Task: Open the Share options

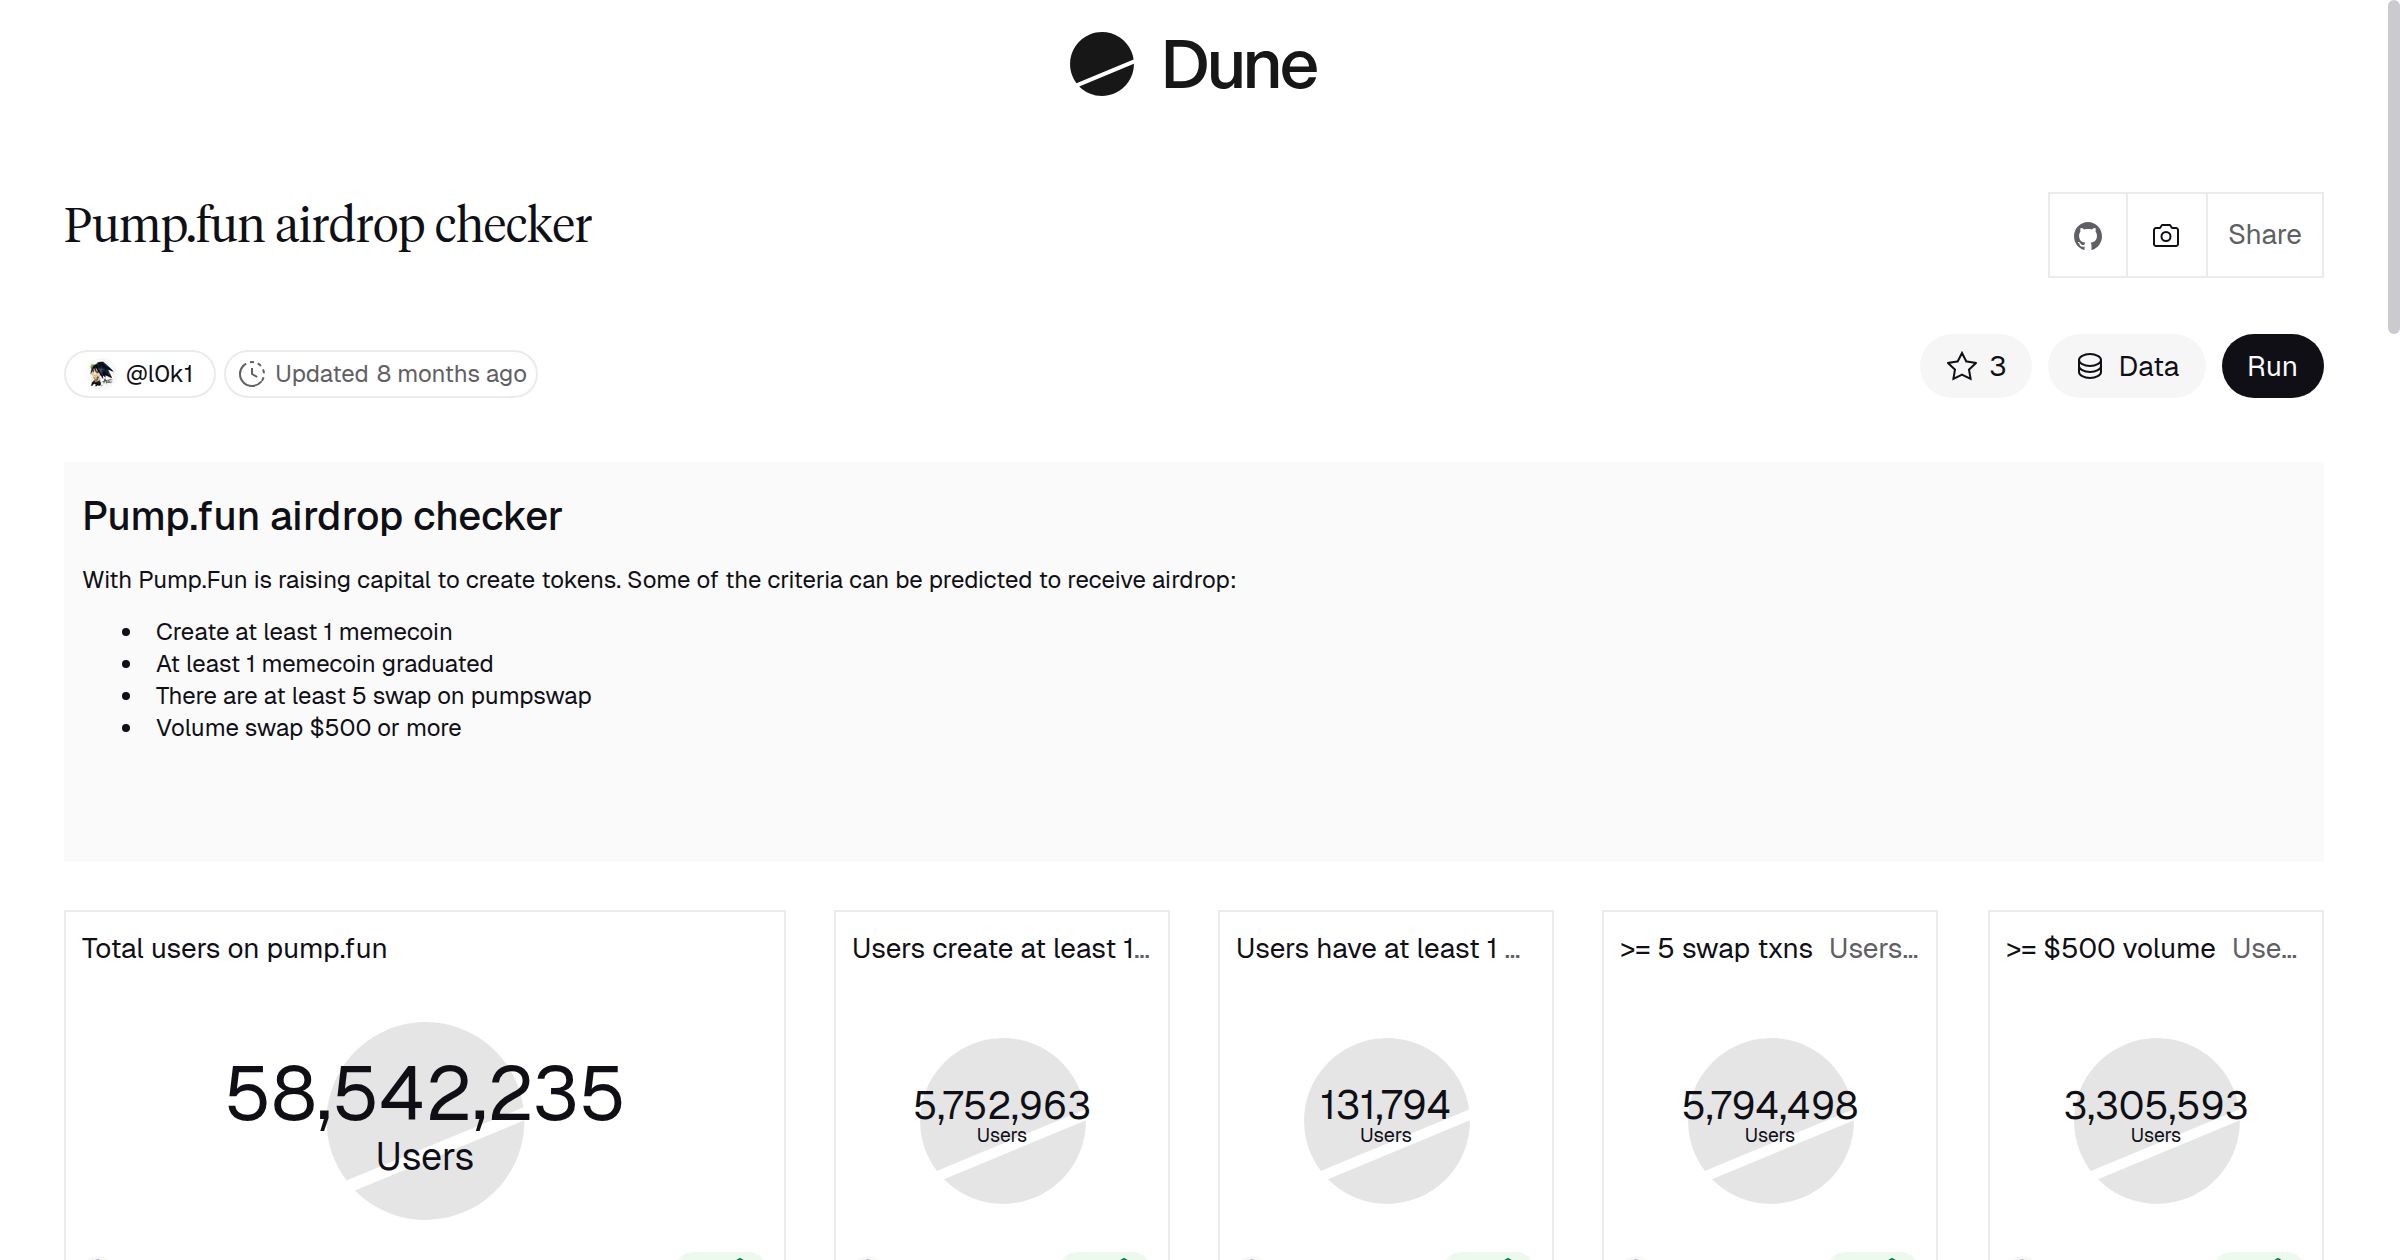Action: [2264, 234]
